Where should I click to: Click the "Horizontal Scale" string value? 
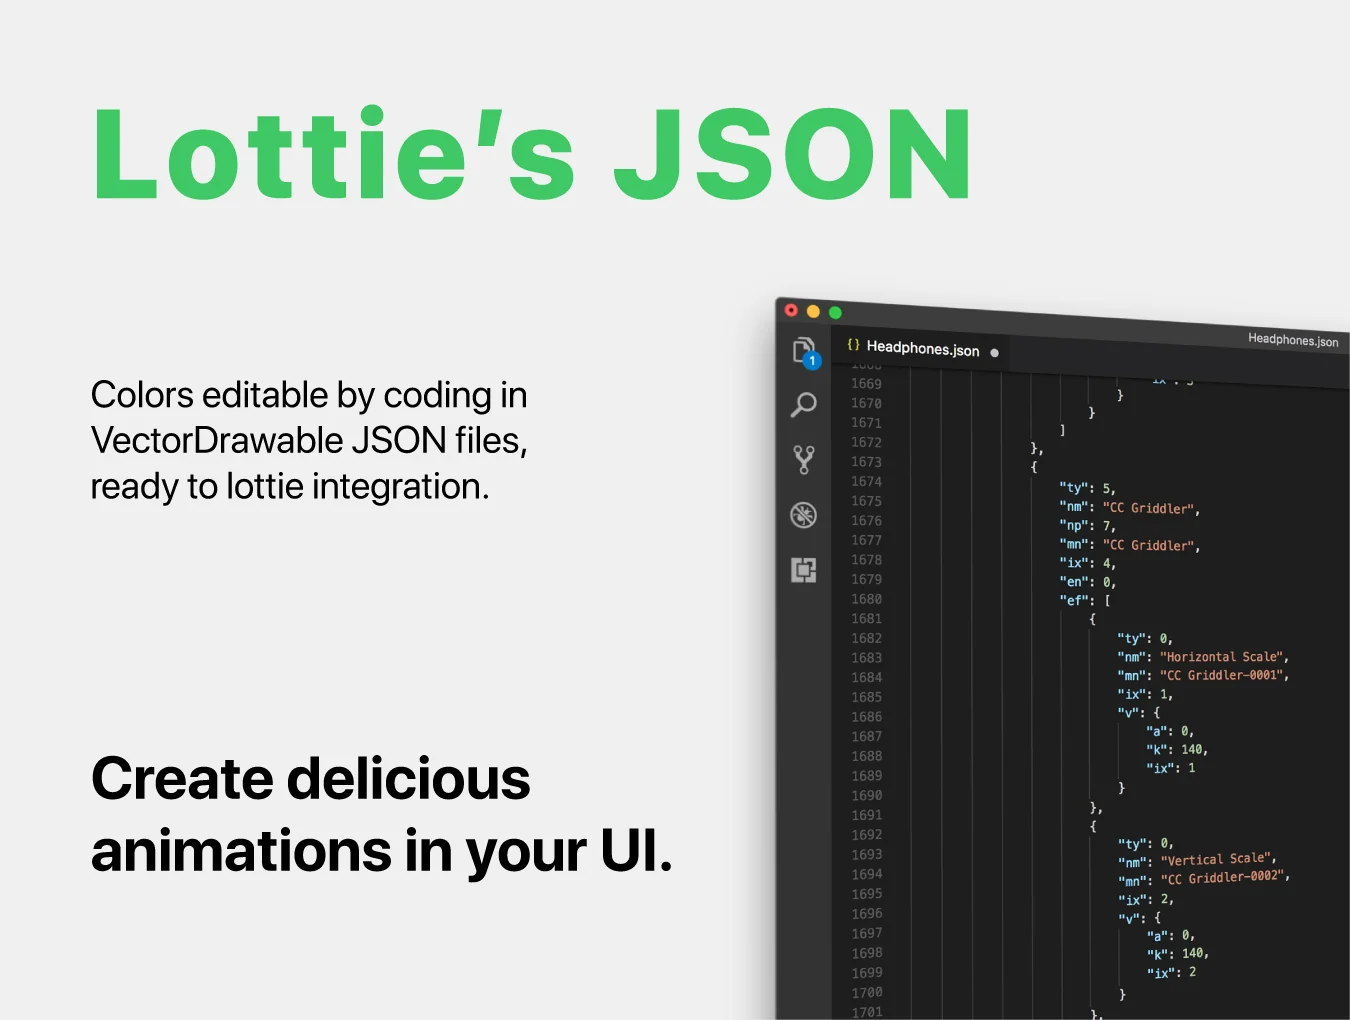pos(1221,657)
